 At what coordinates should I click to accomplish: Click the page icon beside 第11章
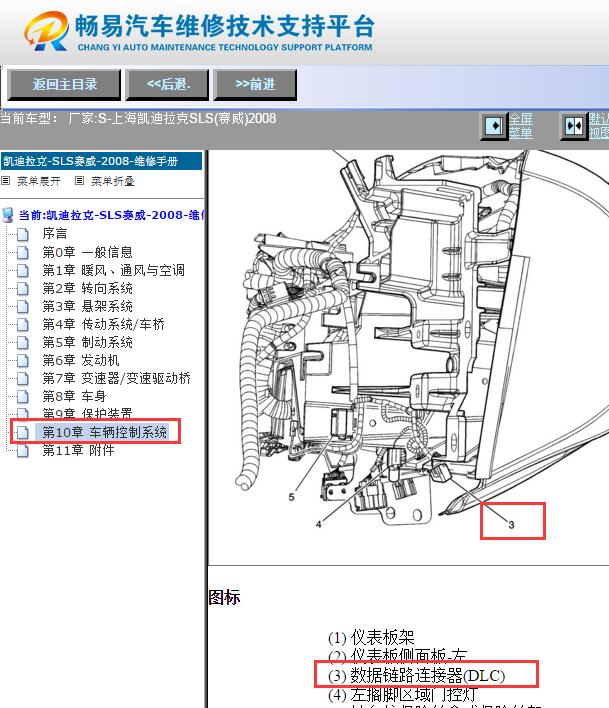pyautogui.click(x=23, y=451)
